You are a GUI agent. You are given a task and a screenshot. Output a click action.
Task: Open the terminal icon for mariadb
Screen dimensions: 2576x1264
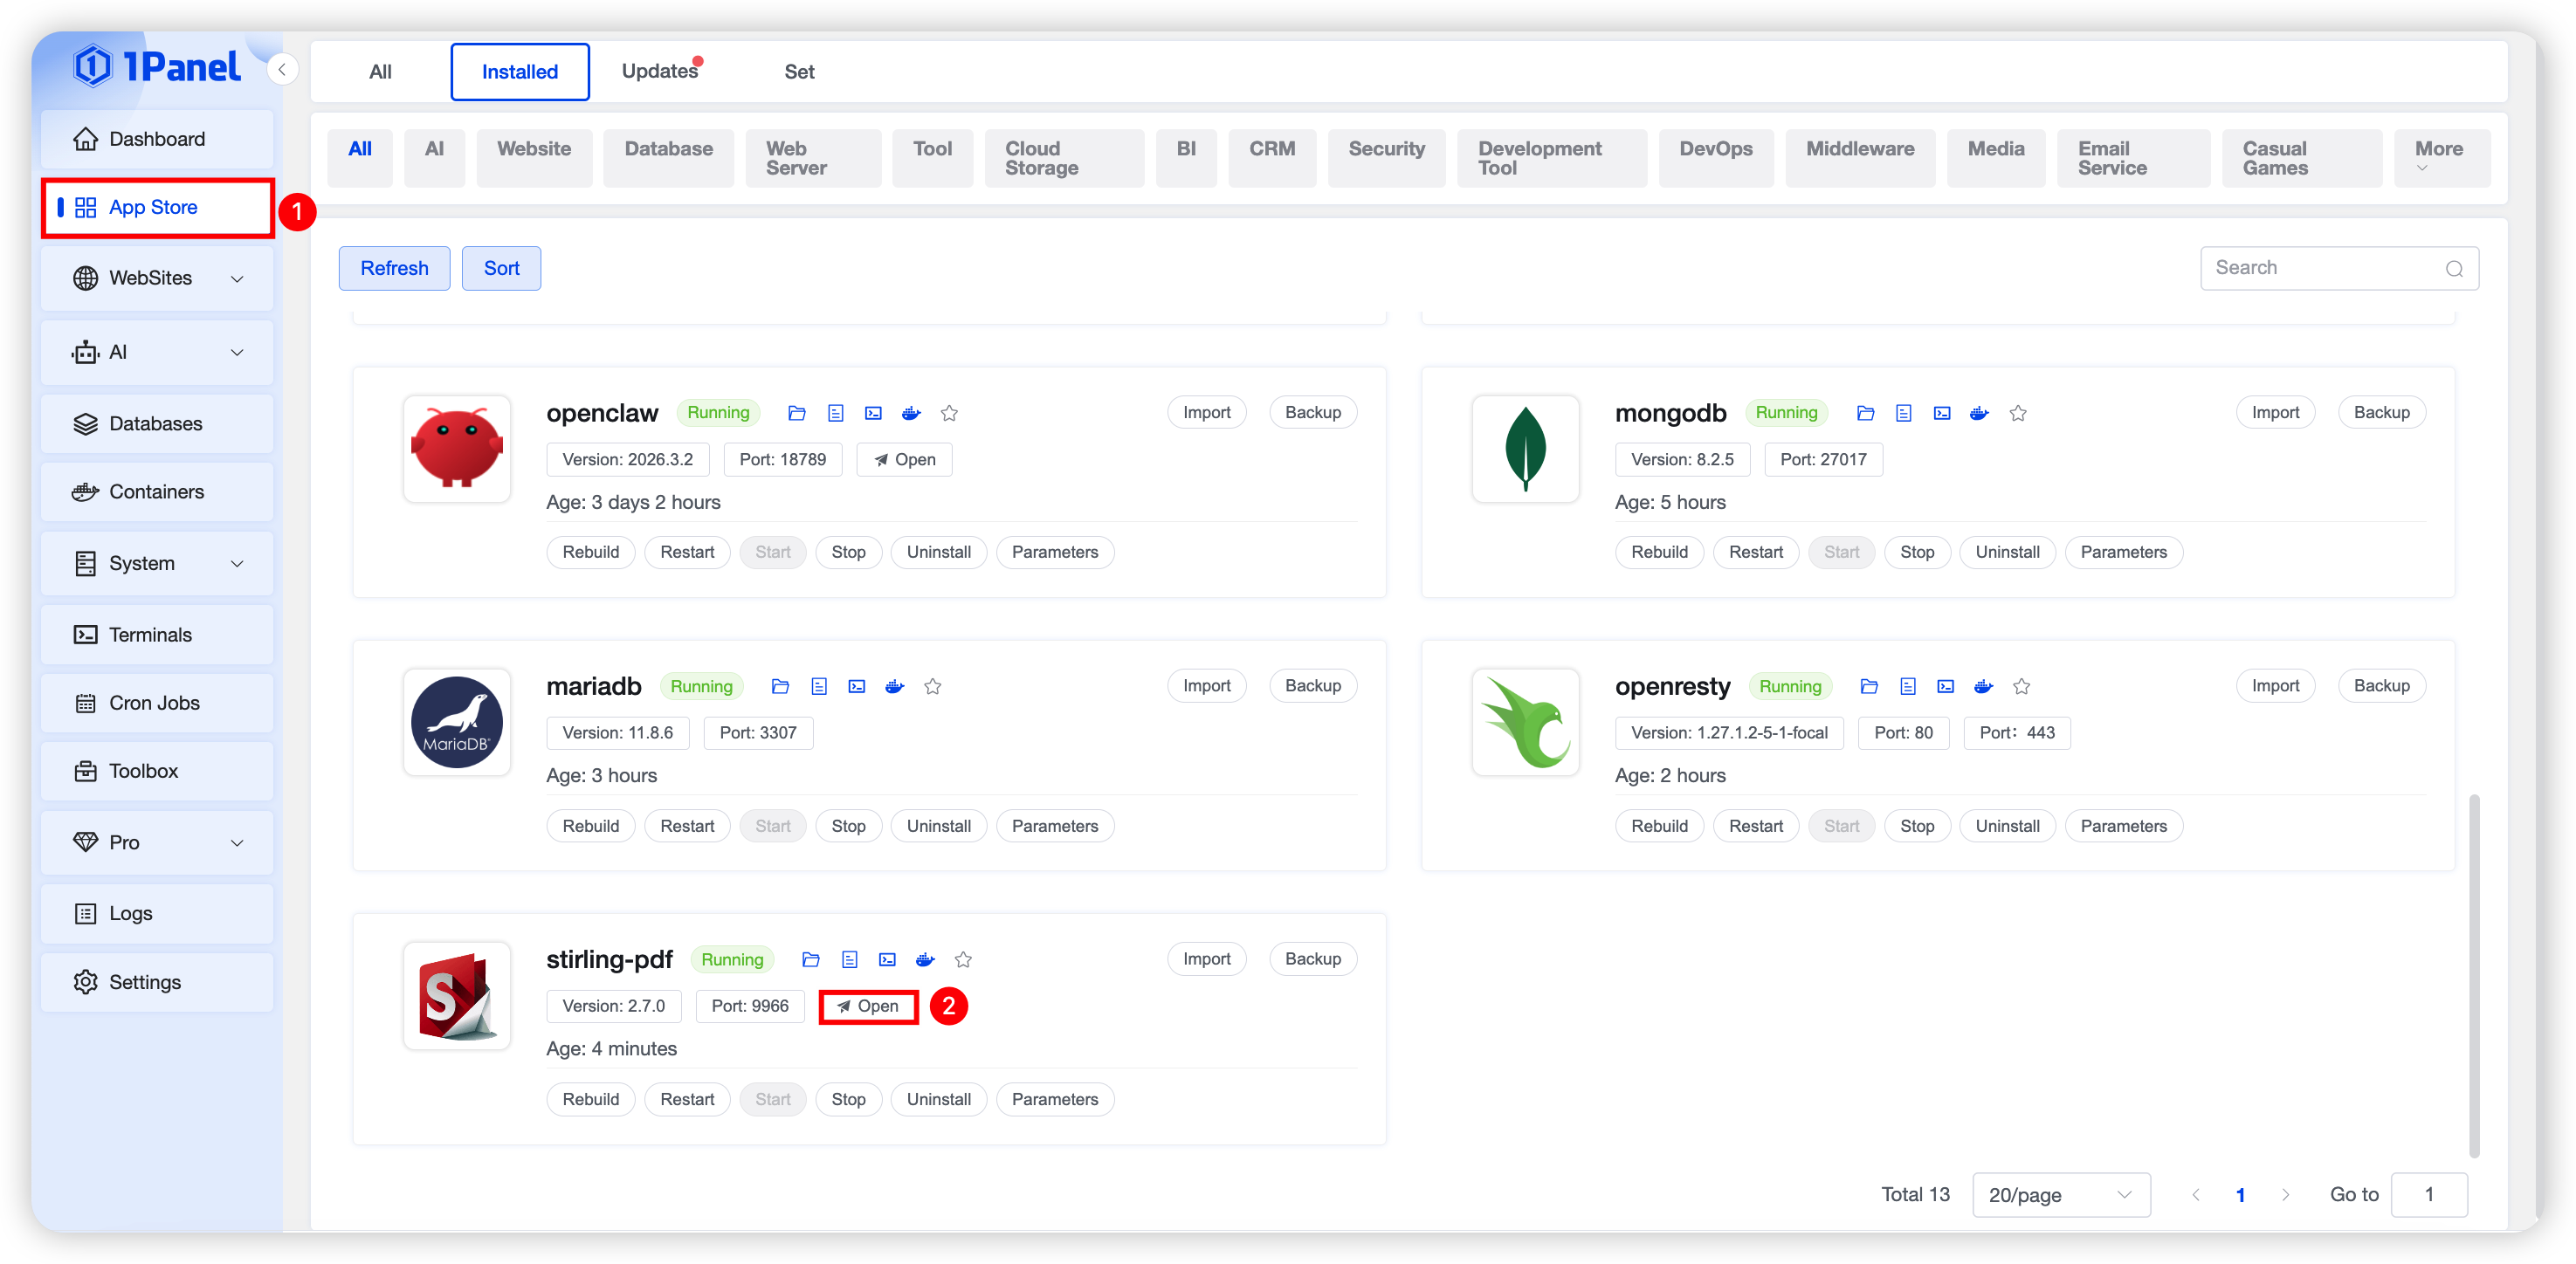click(x=856, y=686)
